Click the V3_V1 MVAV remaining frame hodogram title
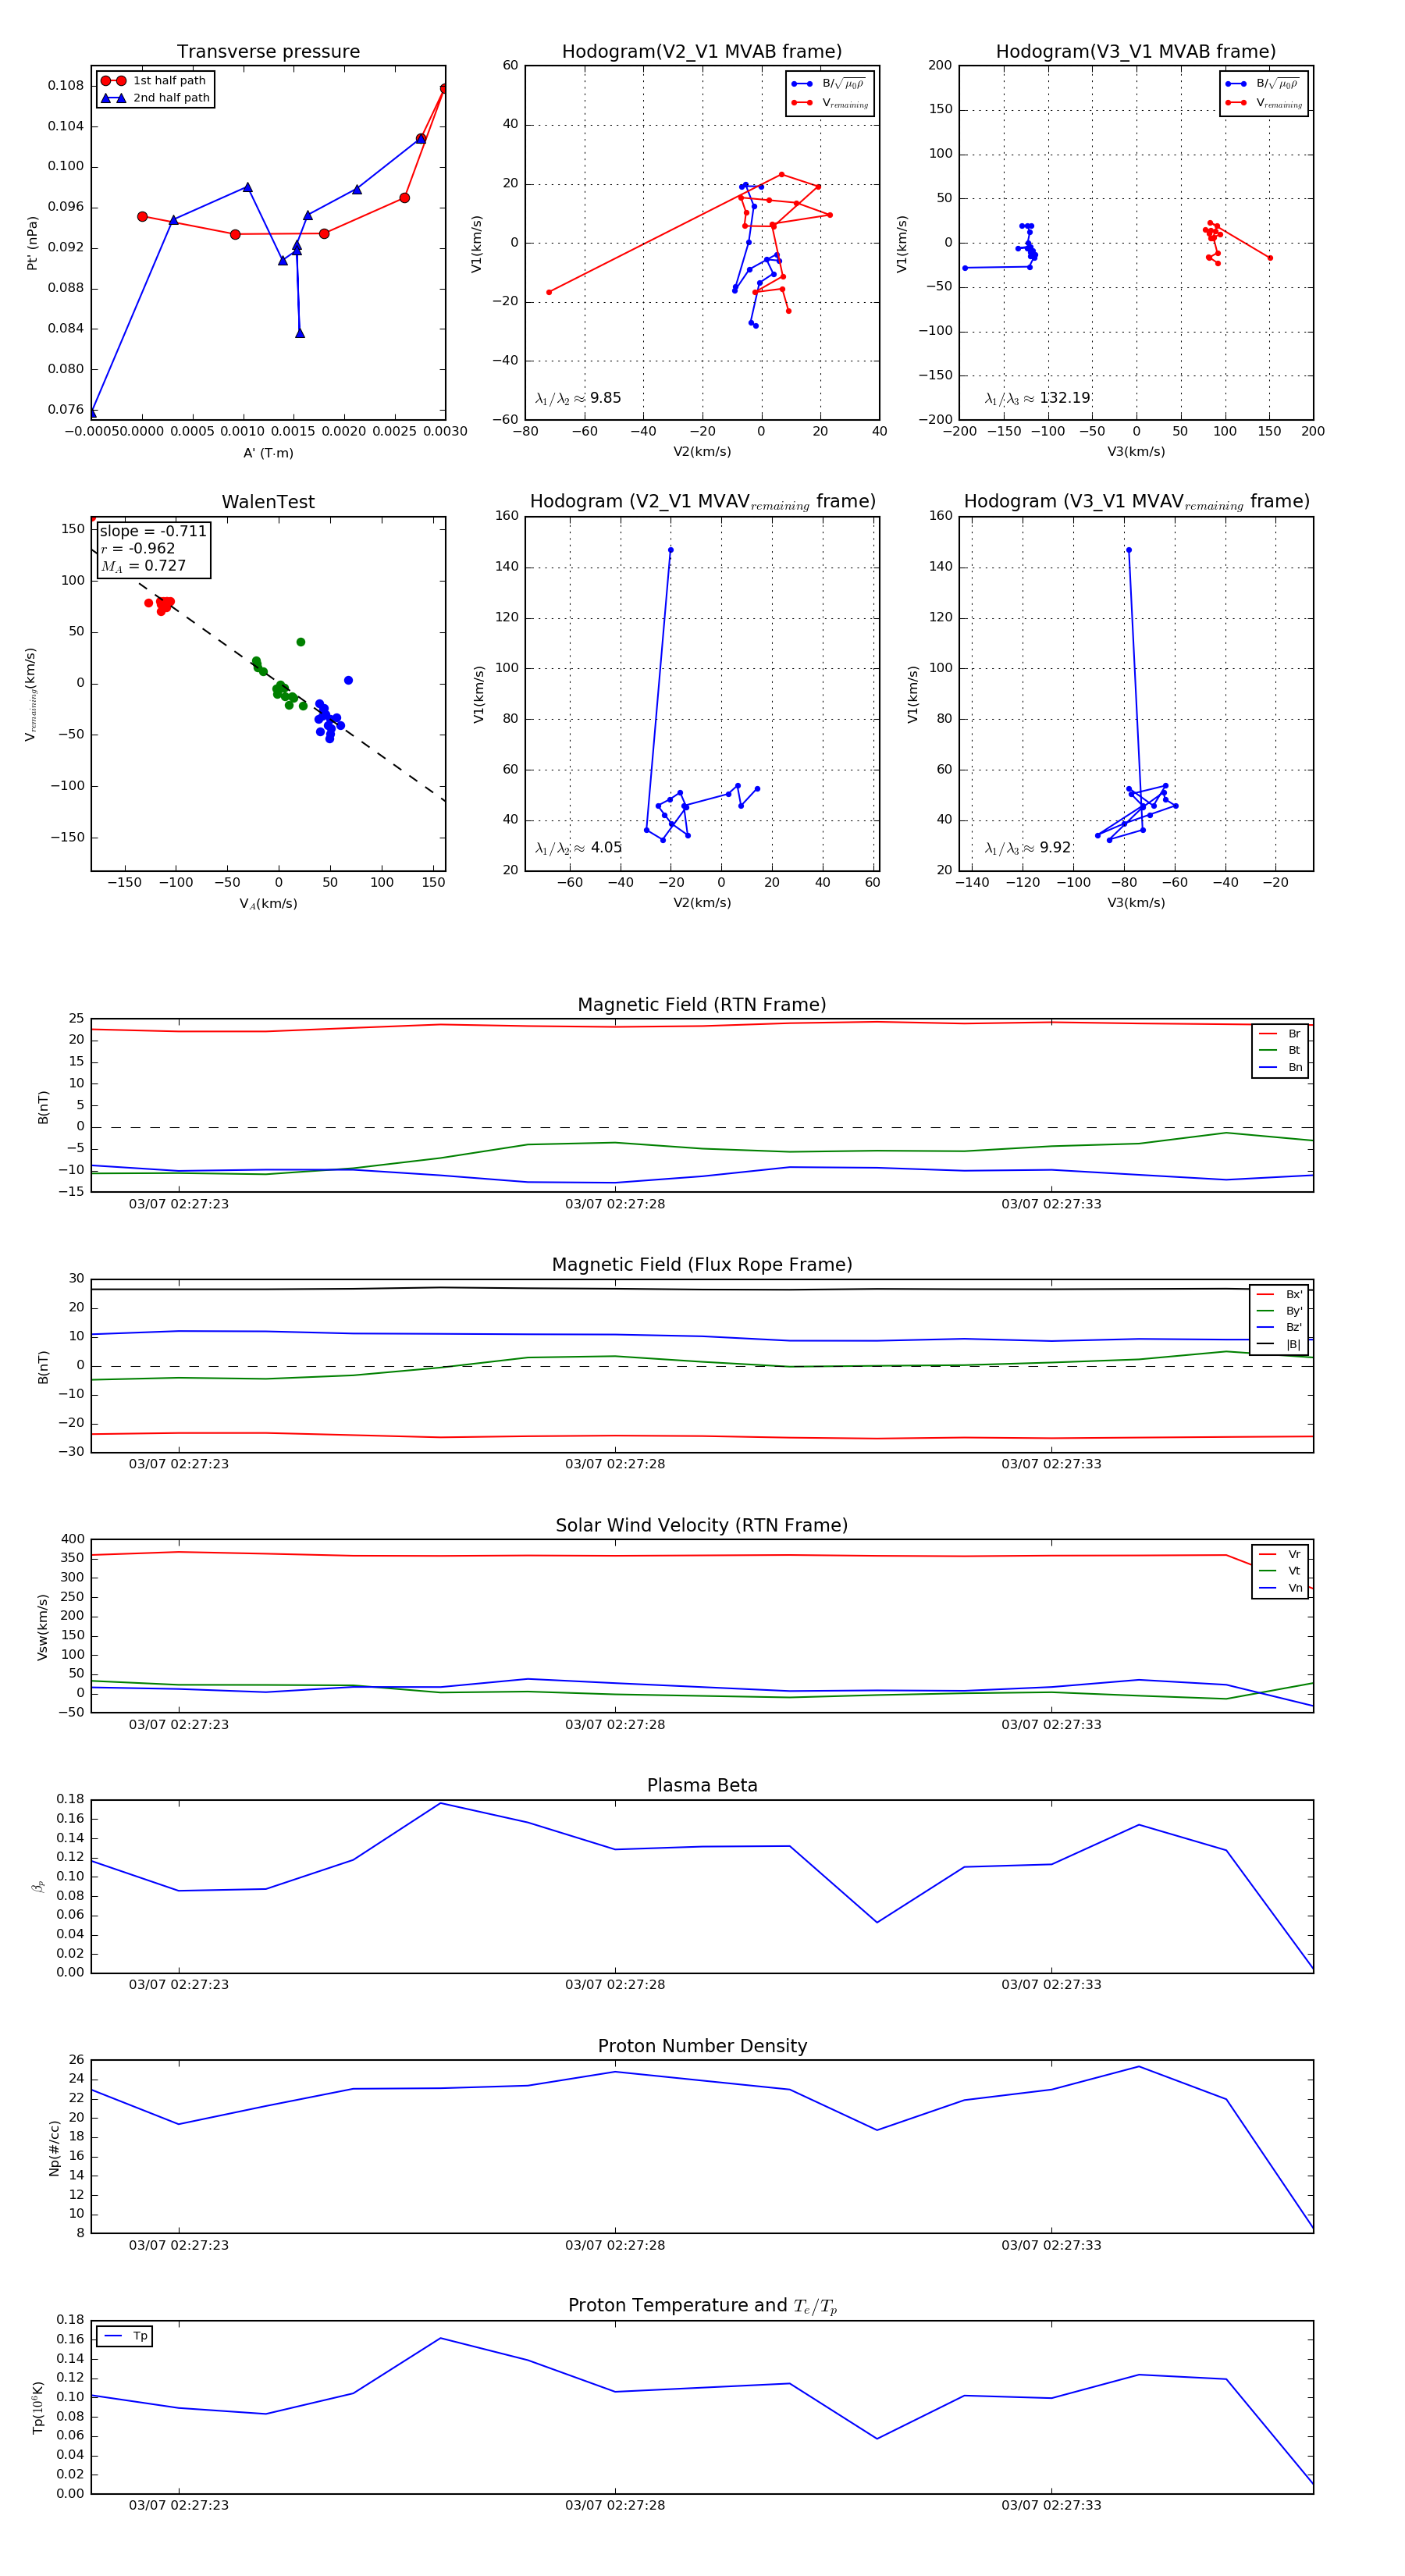Image resolution: width=1405 pixels, height=2576 pixels. 1136,502
